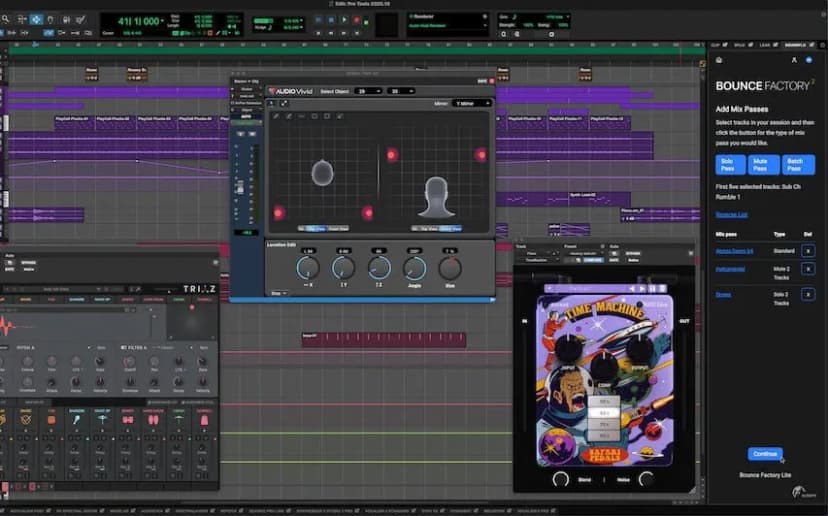Open the Solo 2 Tracks mix pass link
This screenshot has width=828, height=516.
[723, 295]
